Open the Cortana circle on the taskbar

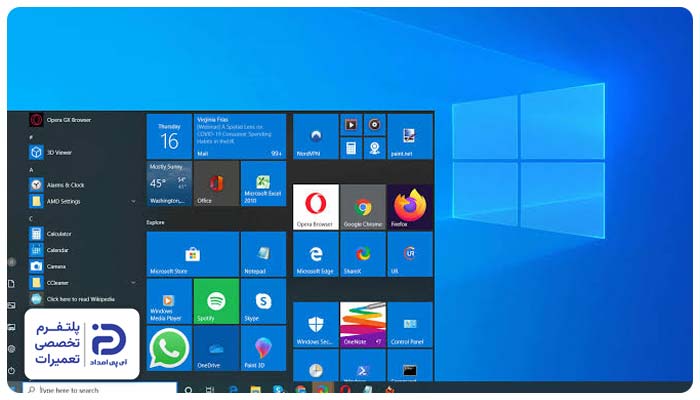[x=188, y=390]
